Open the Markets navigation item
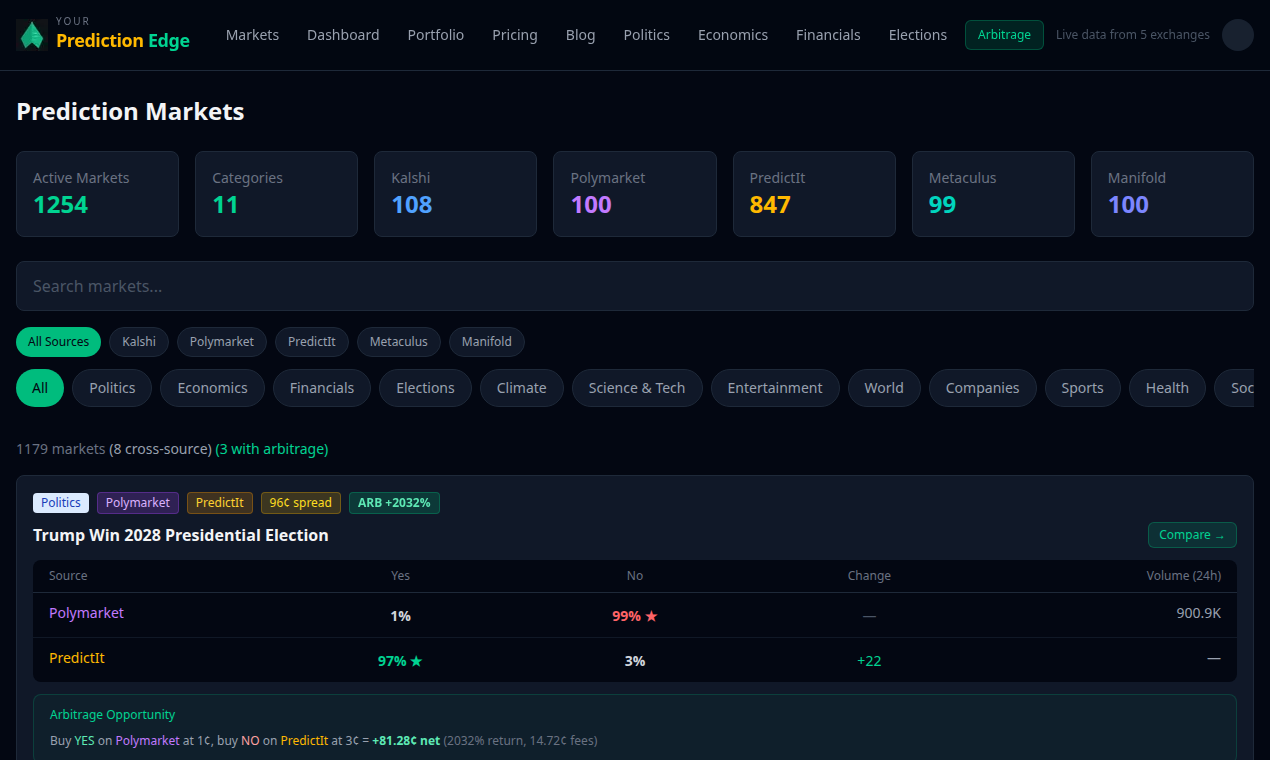Viewport: 1270px width, 760px height. [252, 34]
